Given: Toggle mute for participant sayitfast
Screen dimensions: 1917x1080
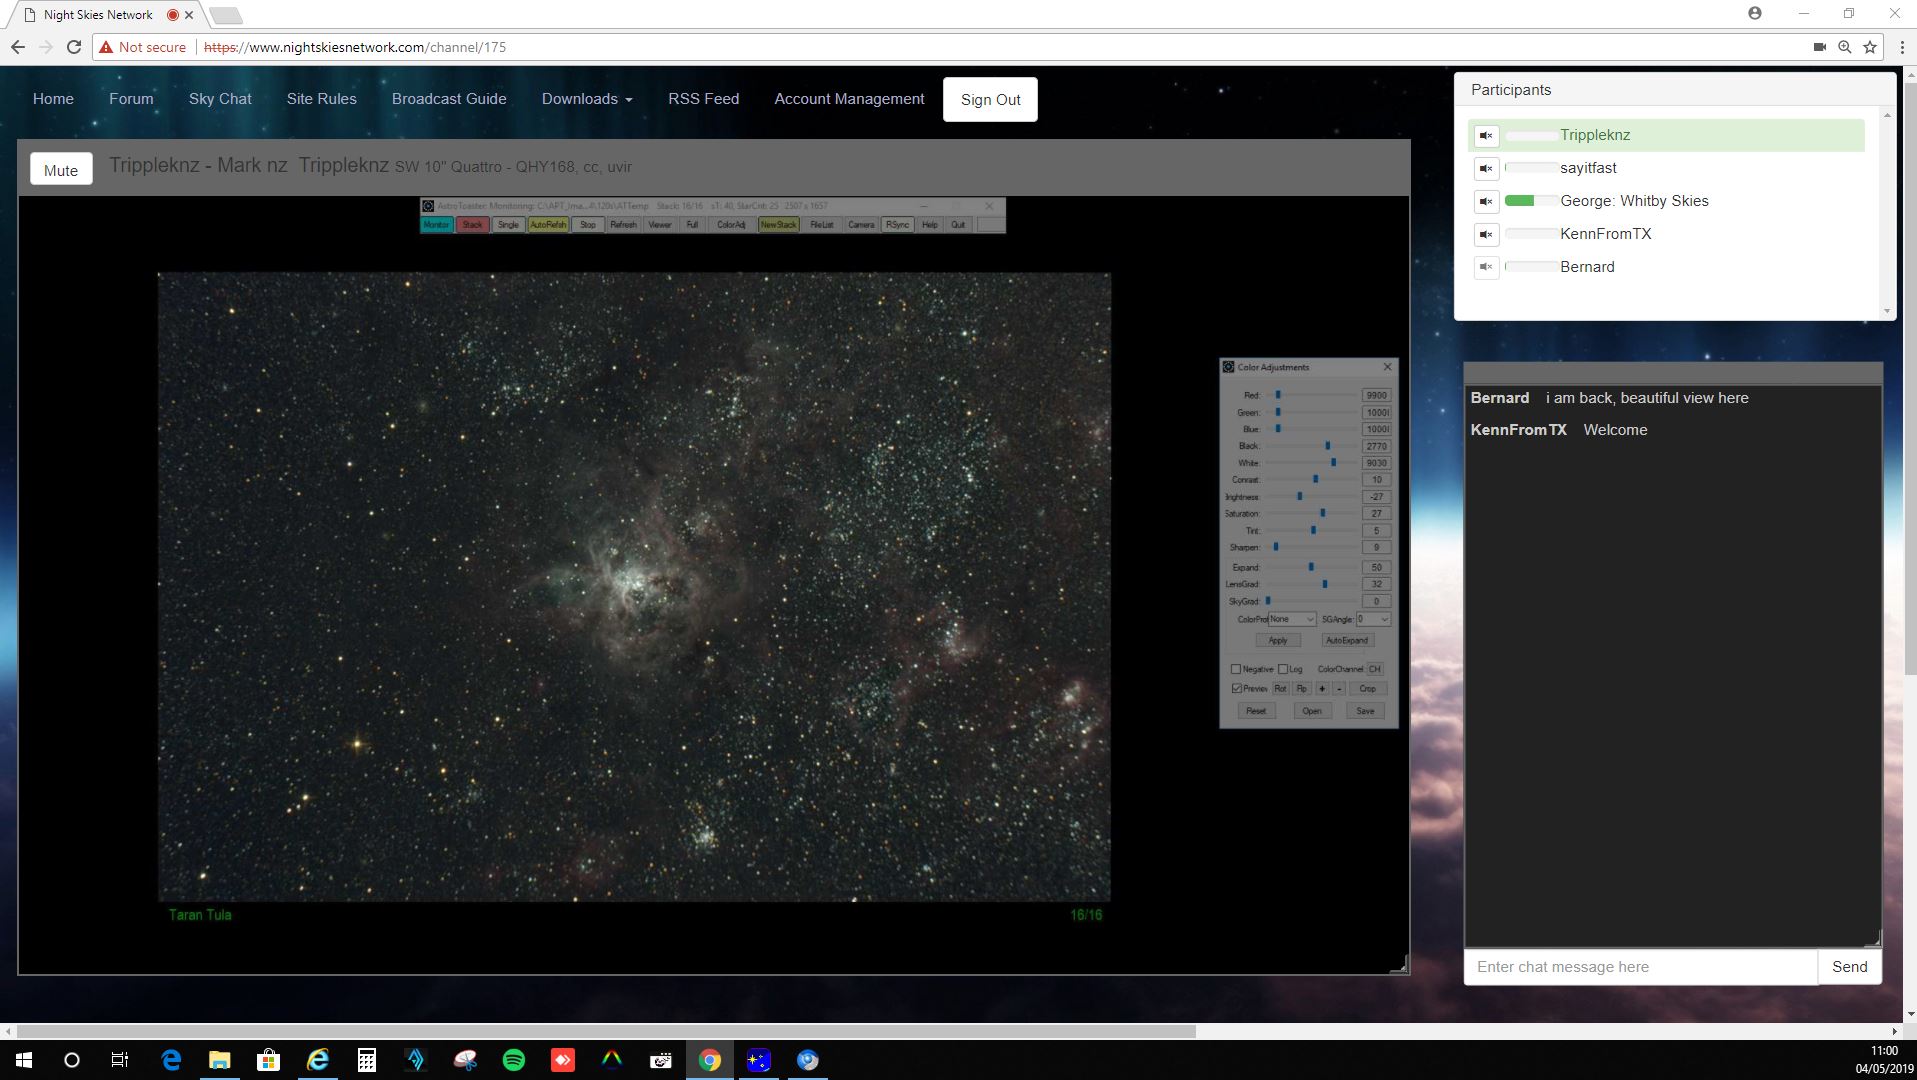Looking at the screenshot, I should coord(1487,168).
